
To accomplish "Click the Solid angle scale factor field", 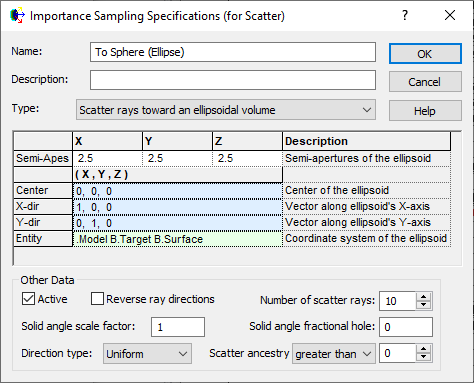I will coord(178,327).
